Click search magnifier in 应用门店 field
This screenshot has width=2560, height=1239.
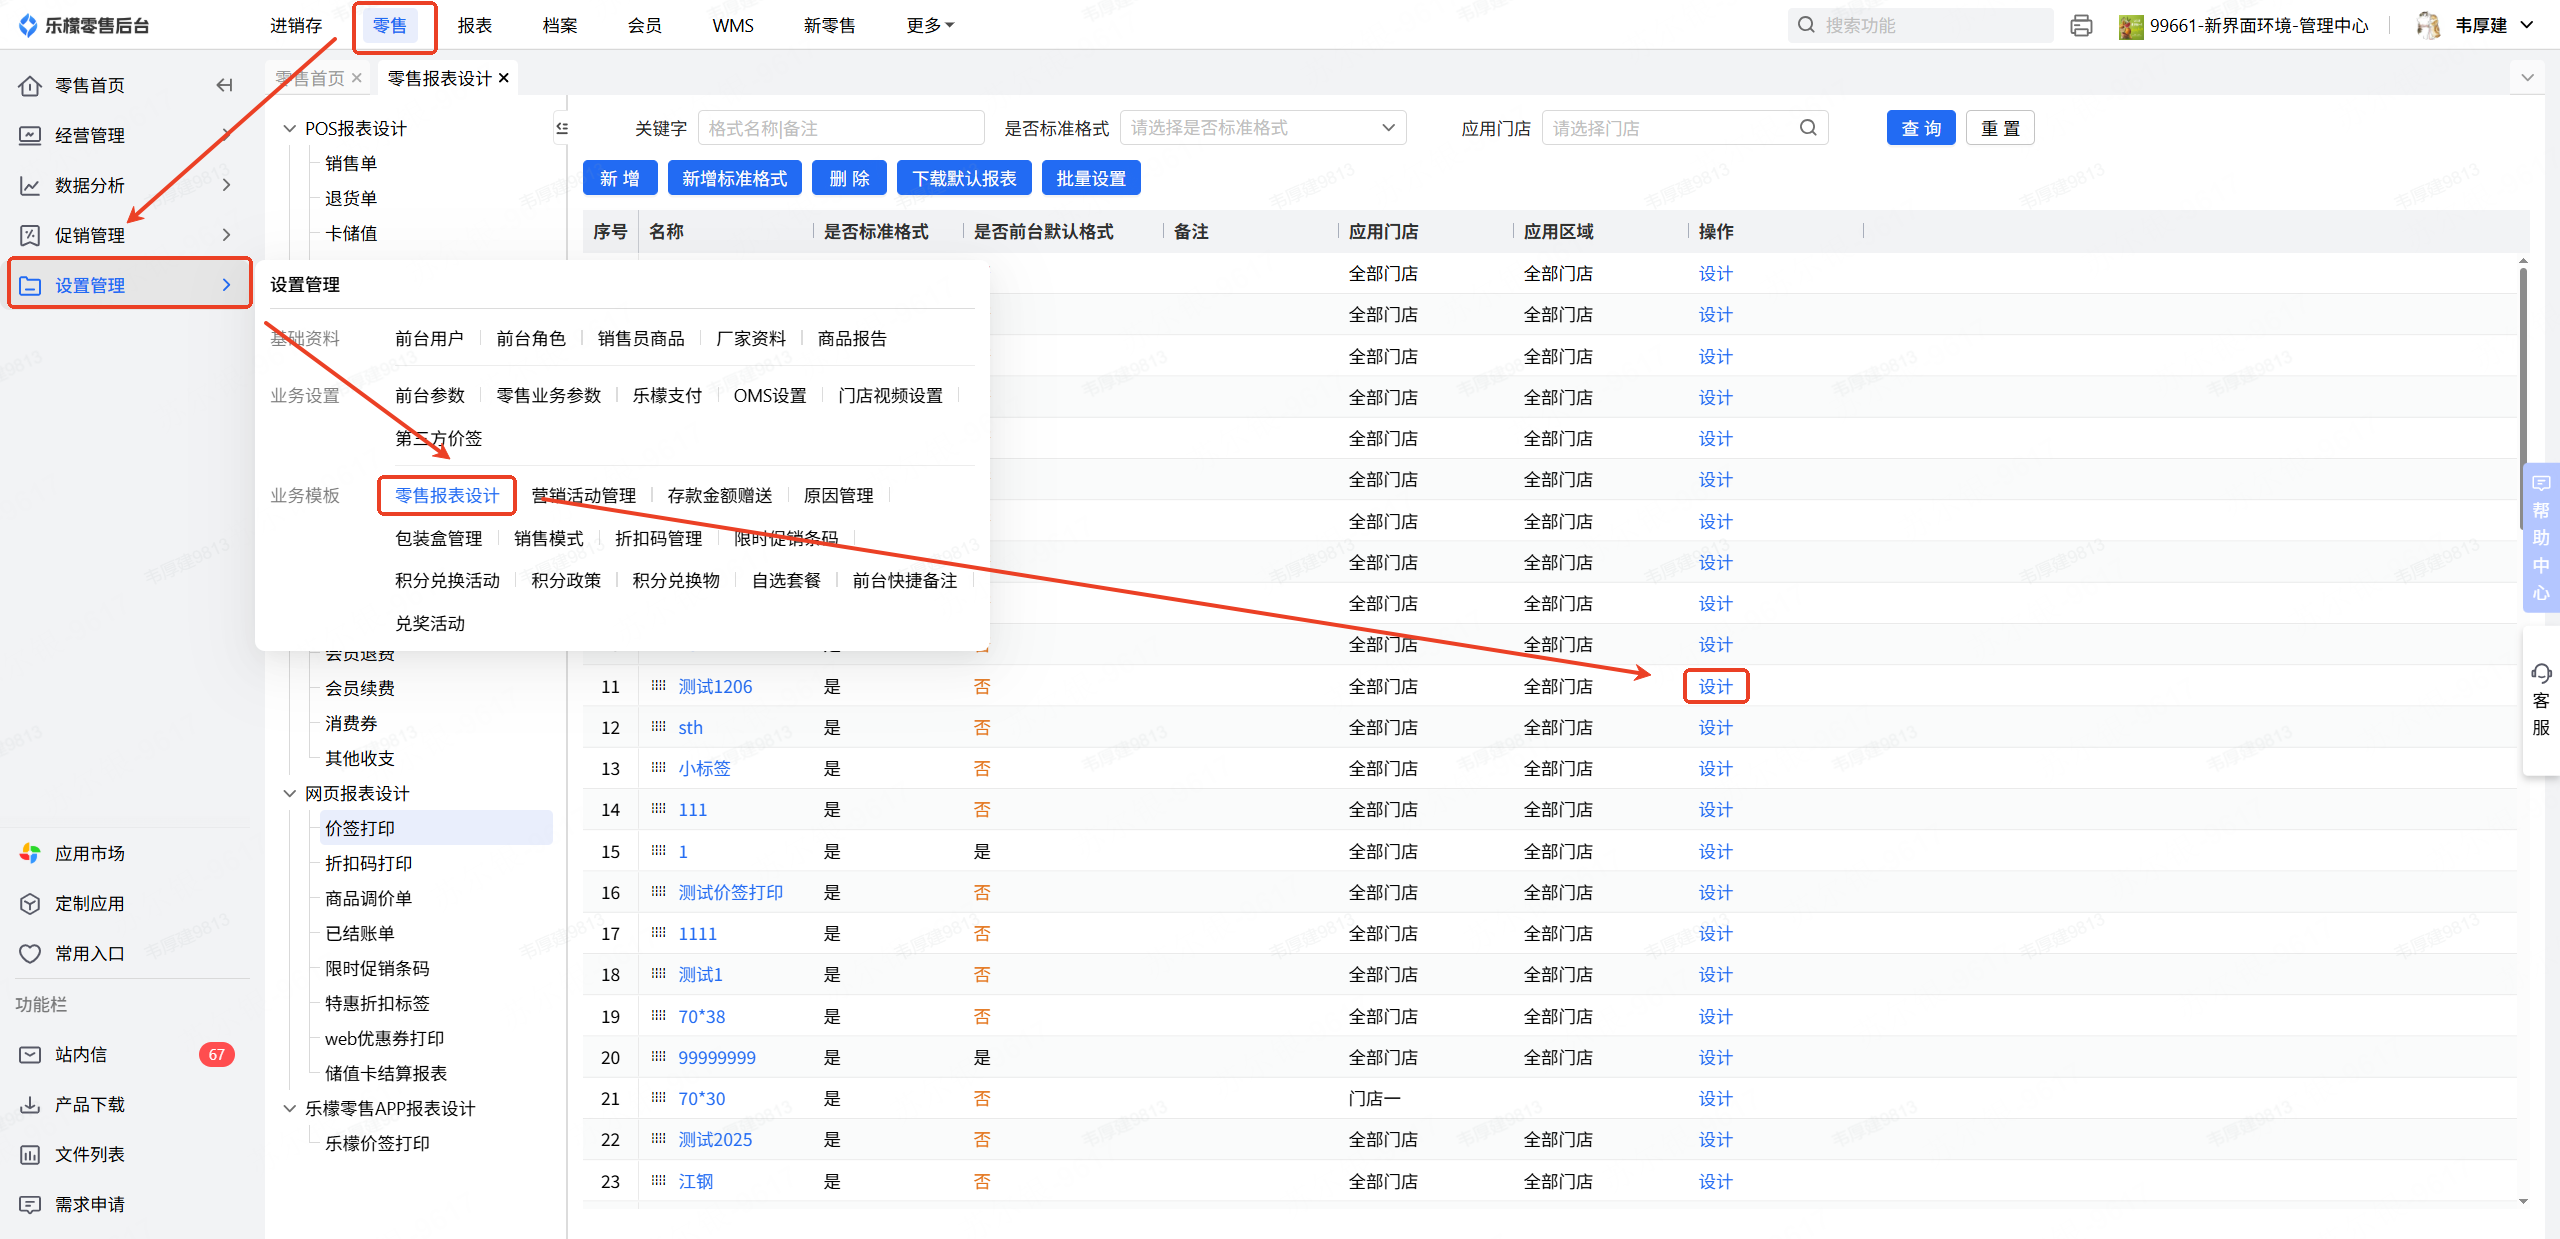pyautogui.click(x=1808, y=128)
